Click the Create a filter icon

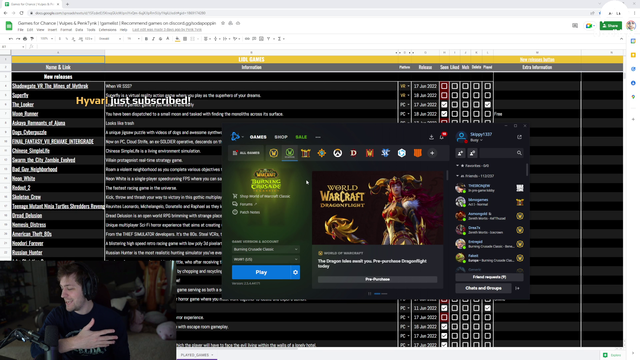[269, 39]
